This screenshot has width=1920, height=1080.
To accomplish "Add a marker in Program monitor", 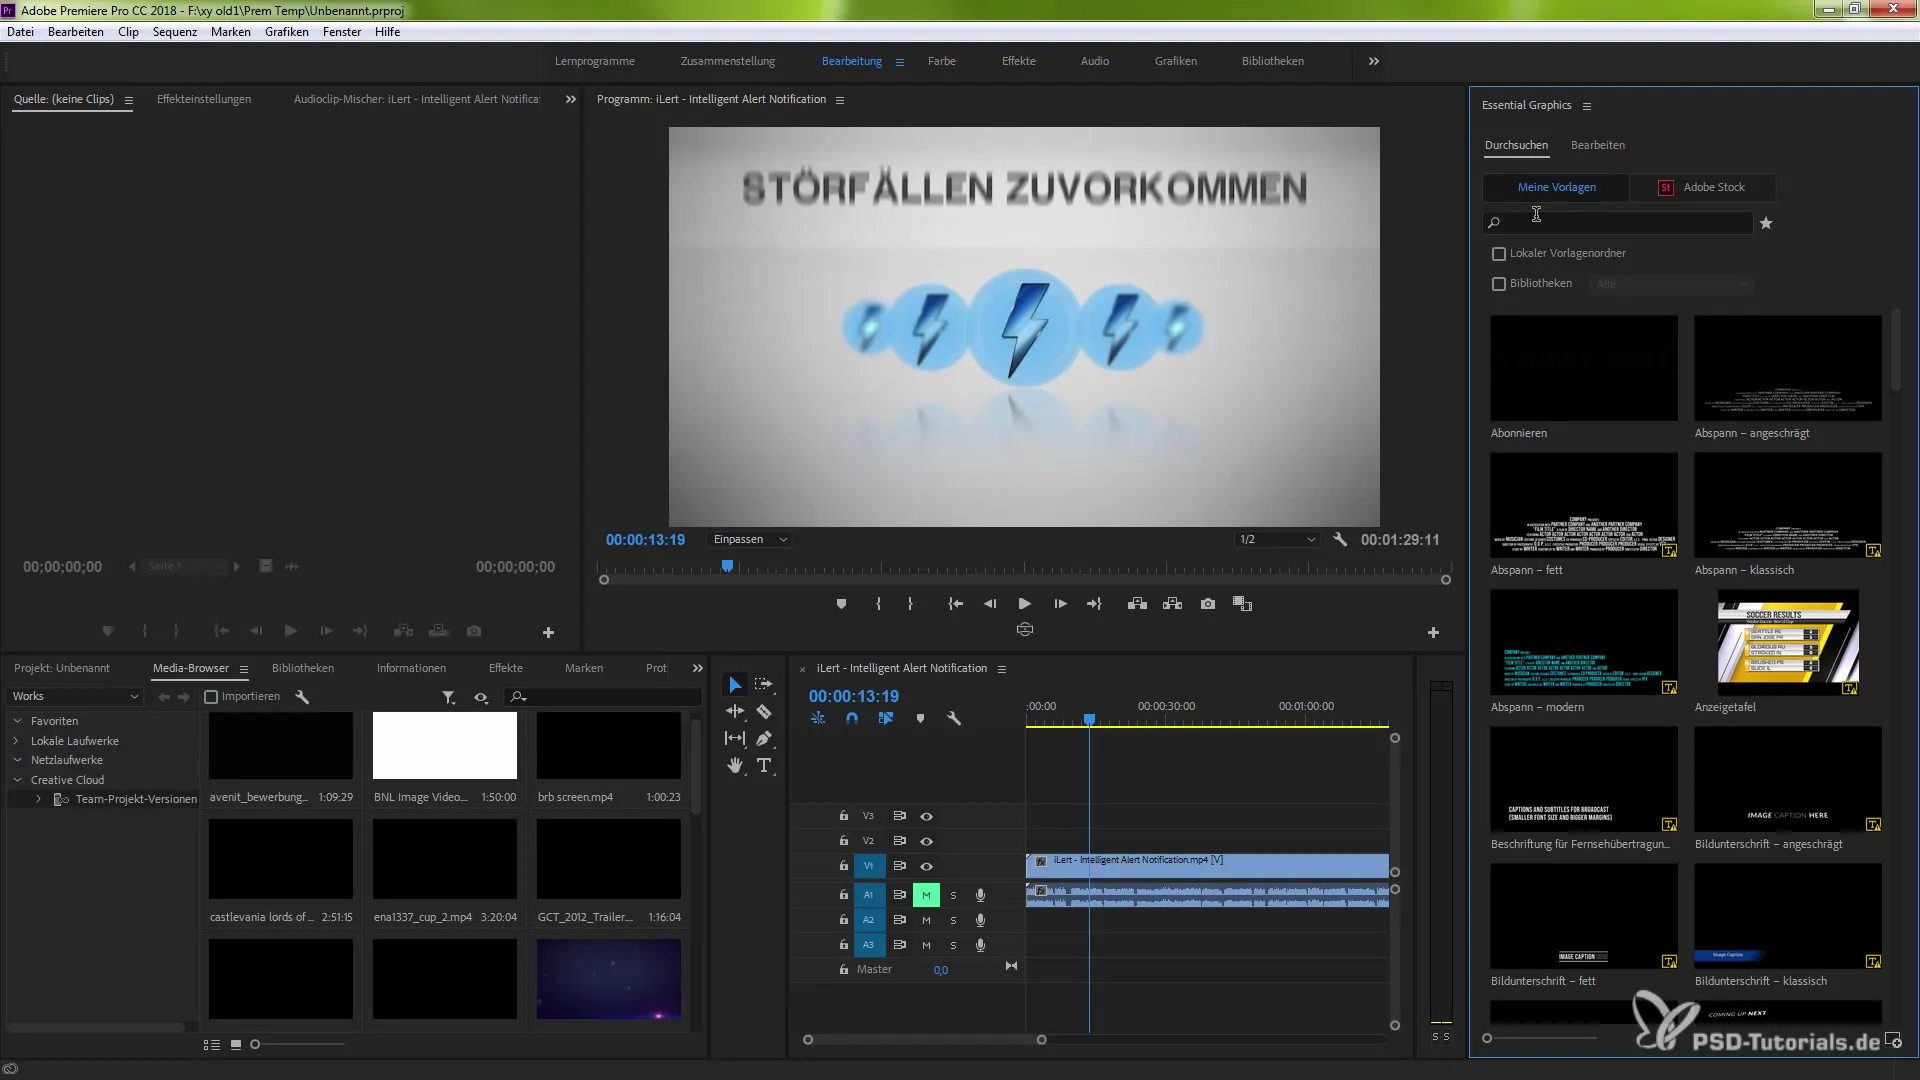I will point(841,604).
